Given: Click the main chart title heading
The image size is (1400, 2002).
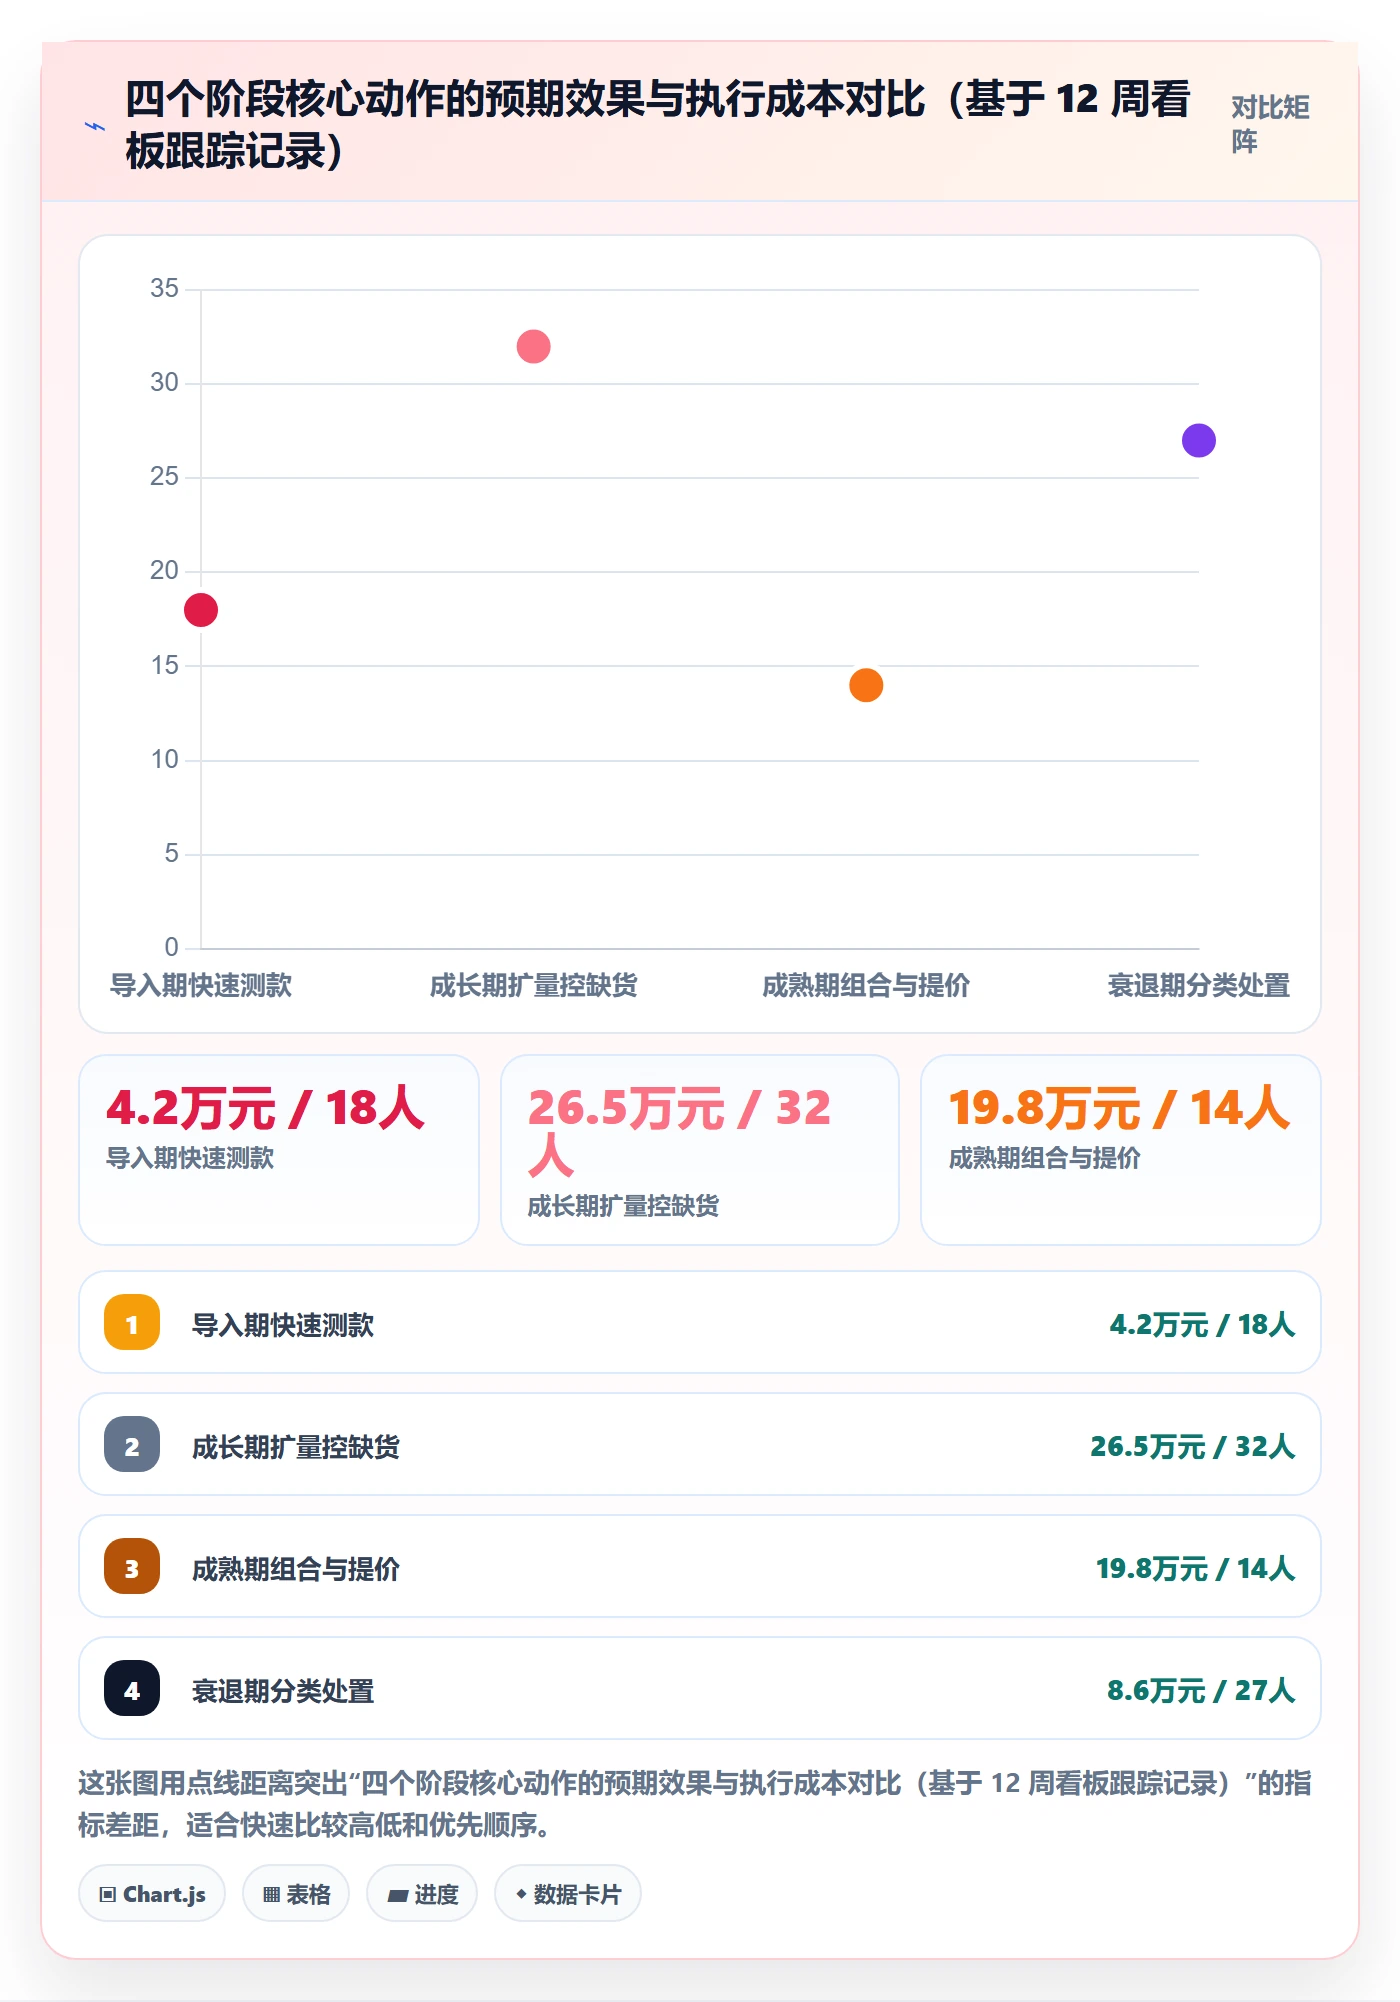Looking at the screenshot, I should [x=658, y=125].
